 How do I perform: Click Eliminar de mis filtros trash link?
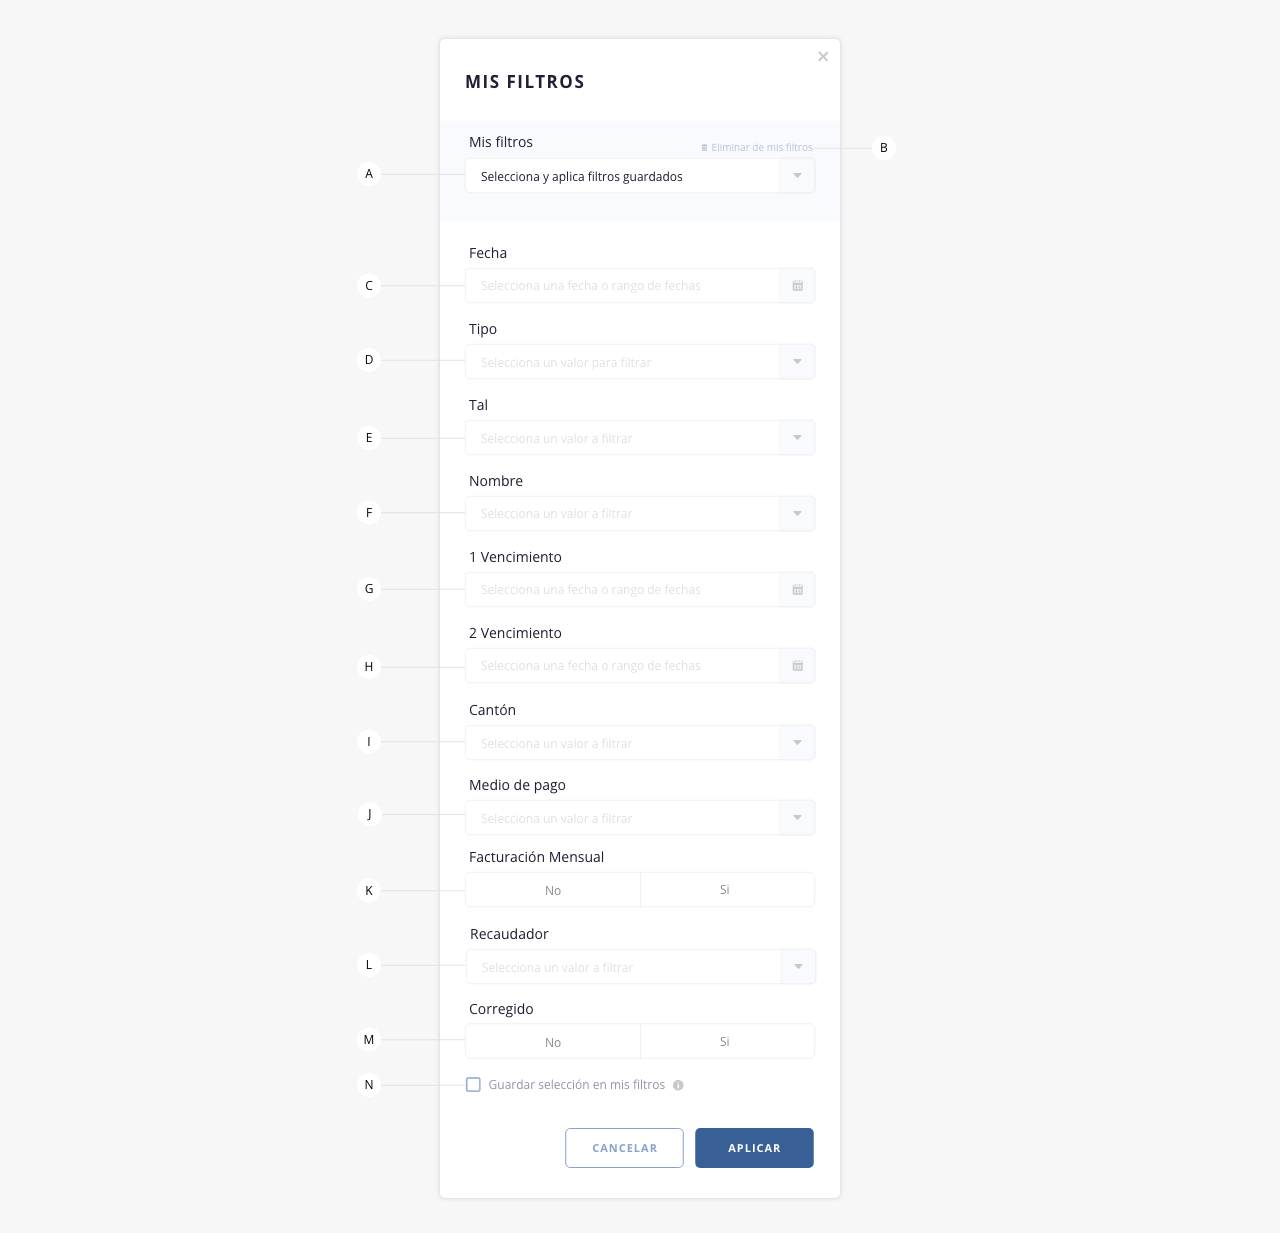pyautogui.click(x=757, y=147)
